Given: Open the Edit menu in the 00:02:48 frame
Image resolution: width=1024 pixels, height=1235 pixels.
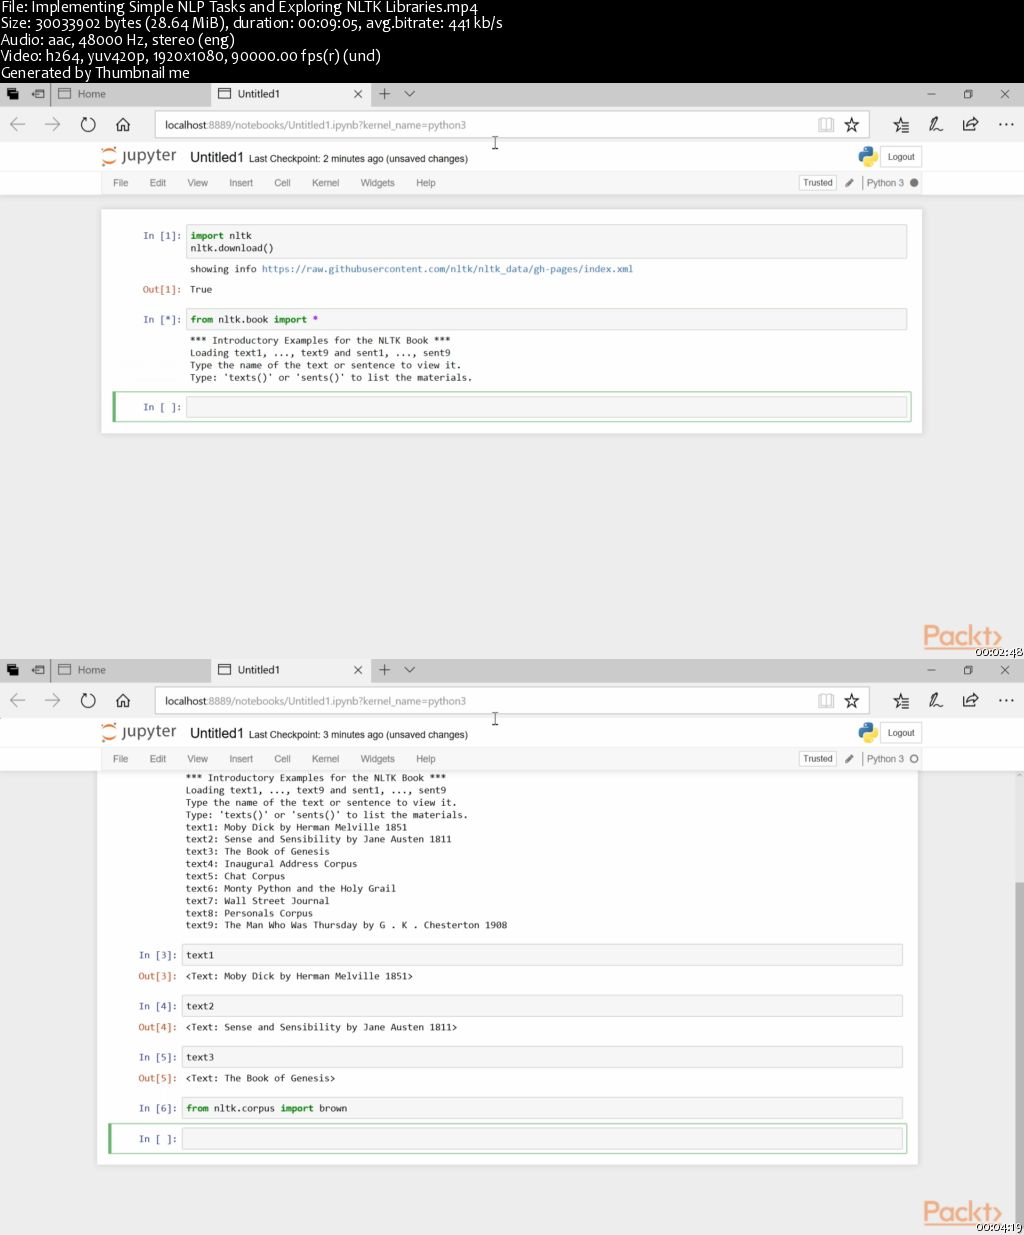Looking at the screenshot, I should coord(158,183).
